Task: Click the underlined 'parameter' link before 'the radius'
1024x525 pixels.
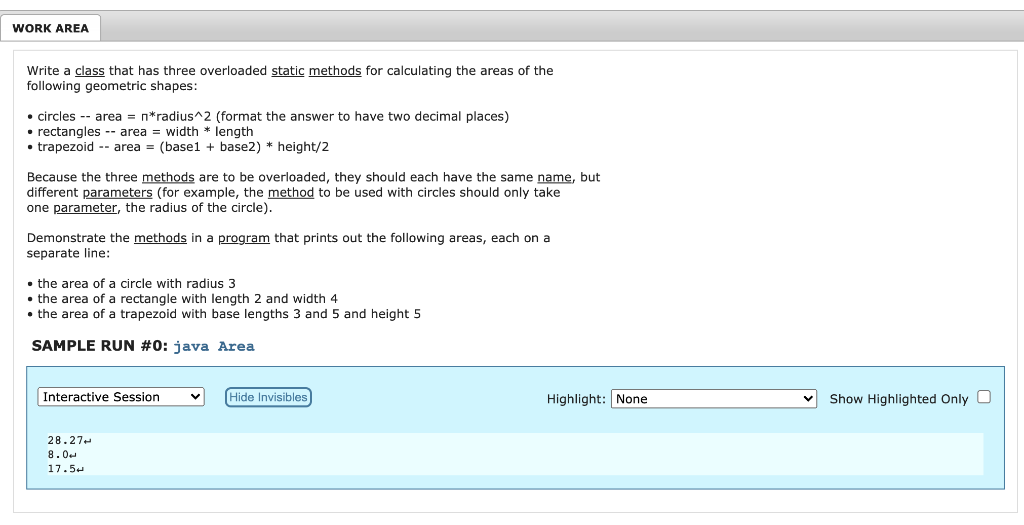Action: pos(85,208)
